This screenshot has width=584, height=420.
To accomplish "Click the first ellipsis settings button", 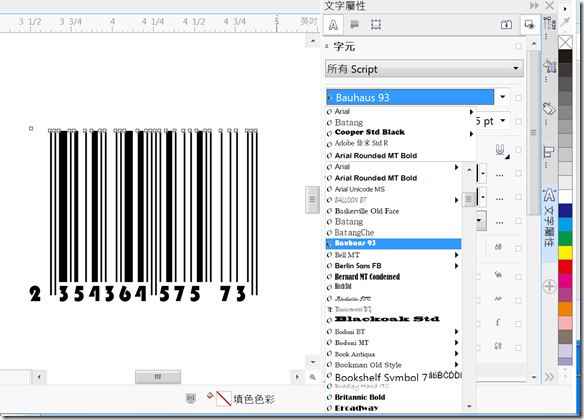I will [x=499, y=175].
